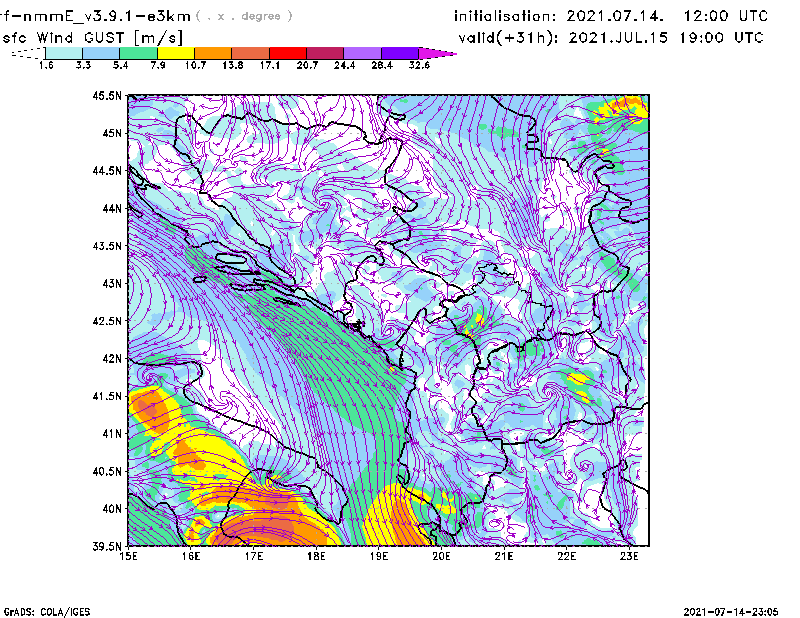The width and height of the screenshot is (800, 618).
Task: Click the 23E longitude label
Action: coord(629,556)
